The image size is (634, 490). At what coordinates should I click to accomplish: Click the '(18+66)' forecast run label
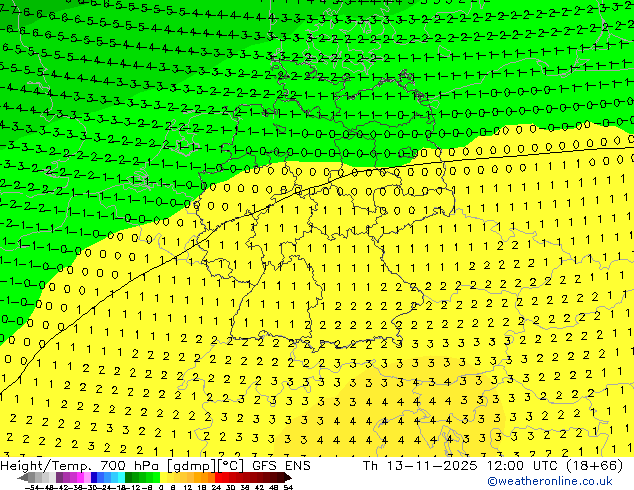594,466
